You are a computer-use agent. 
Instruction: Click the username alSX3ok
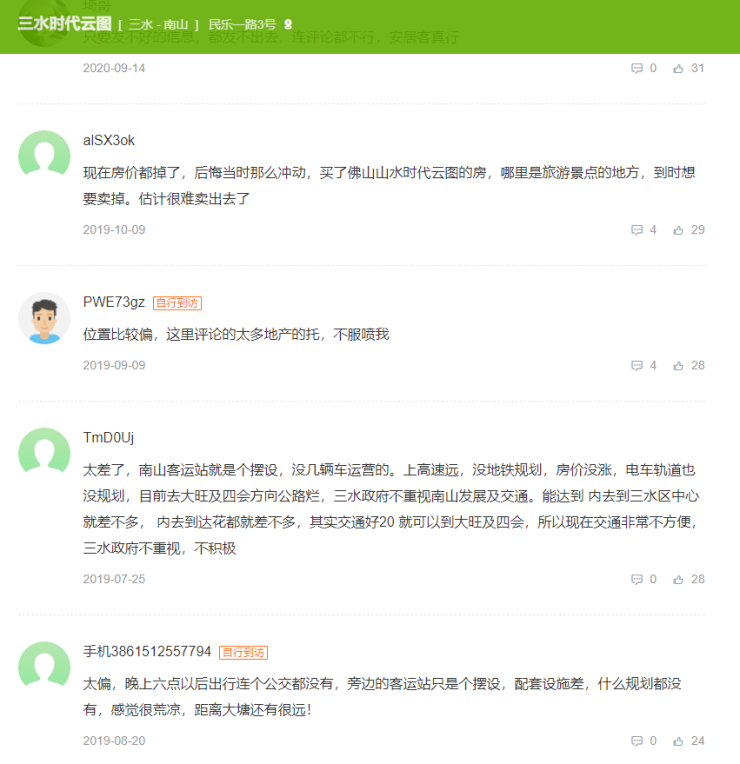pyautogui.click(x=109, y=140)
